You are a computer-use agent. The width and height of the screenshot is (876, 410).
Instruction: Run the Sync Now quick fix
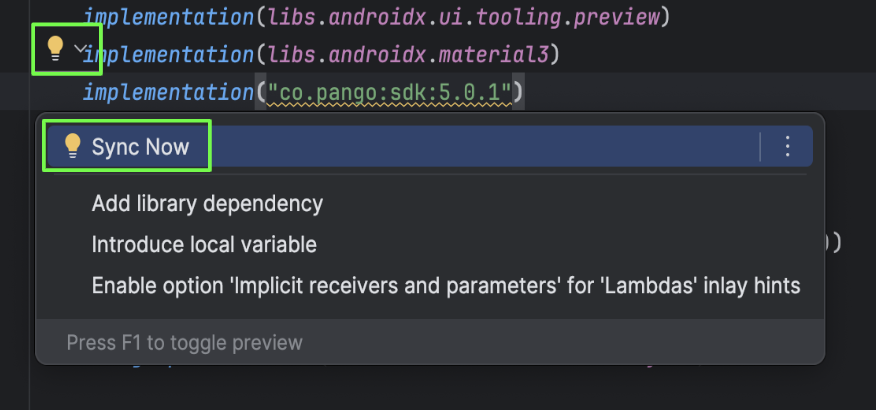140,147
